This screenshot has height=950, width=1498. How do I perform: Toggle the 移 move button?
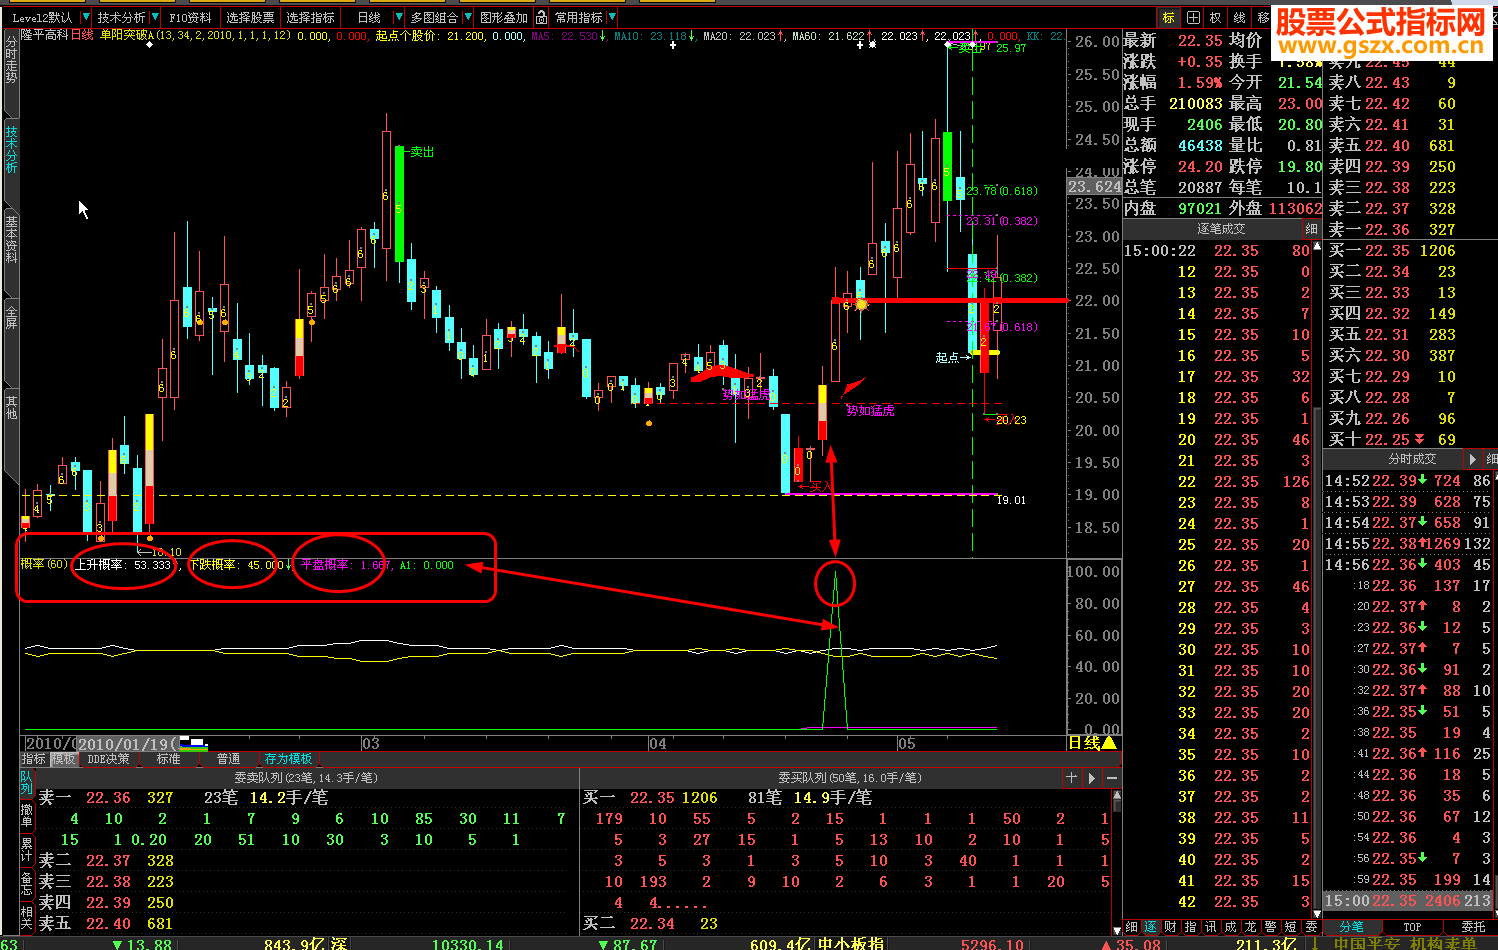coord(1262,17)
